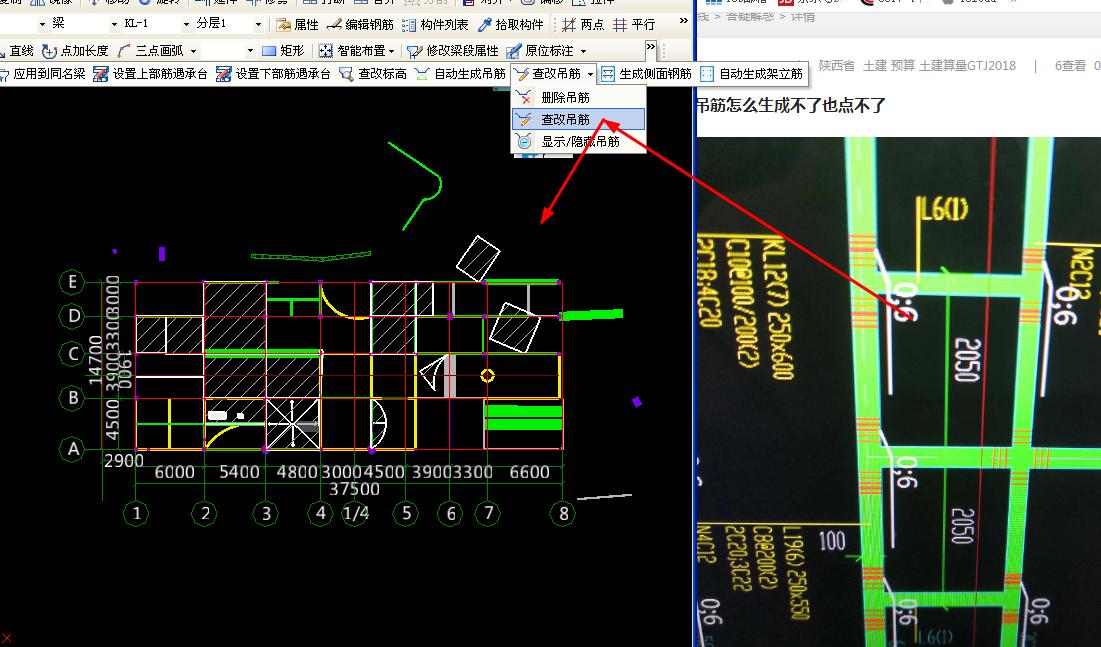The width and height of the screenshot is (1101, 647).
Task: Open the 属性 properties tool
Action: coord(298,25)
